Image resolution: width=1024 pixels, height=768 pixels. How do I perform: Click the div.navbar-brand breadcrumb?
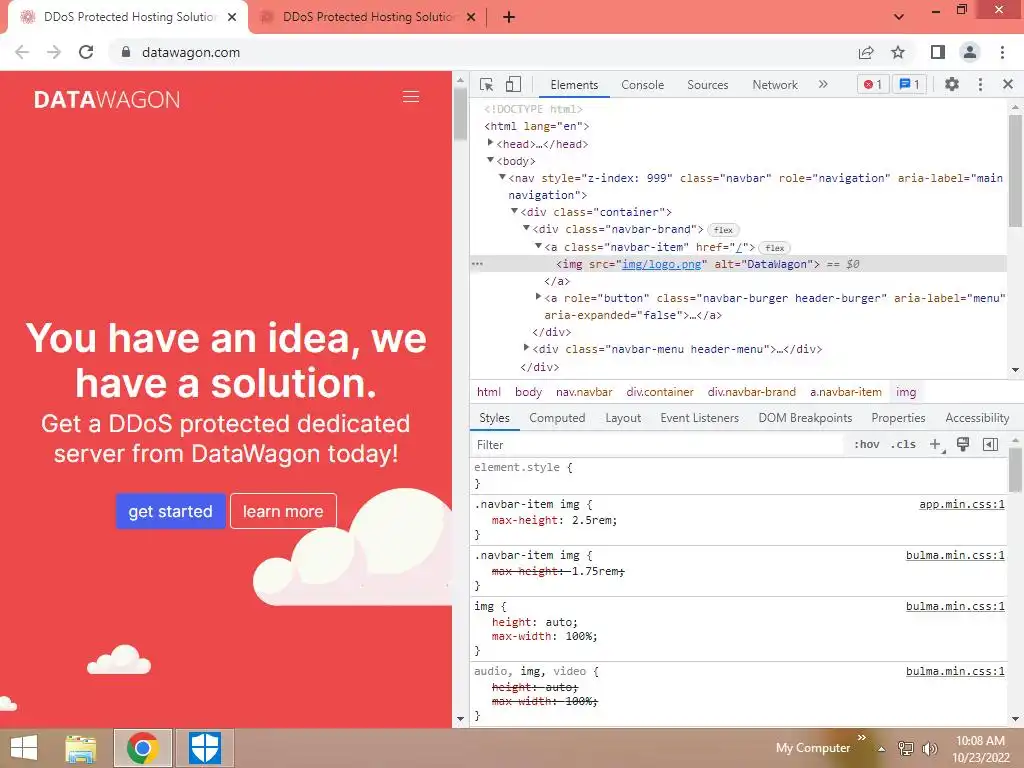(752, 392)
